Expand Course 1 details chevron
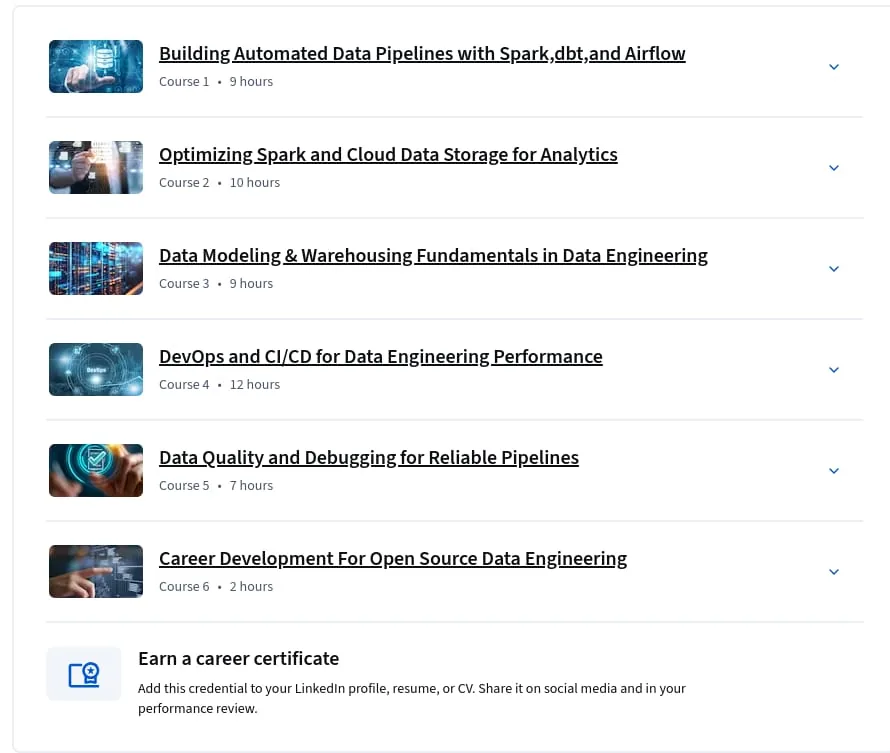 [x=833, y=67]
